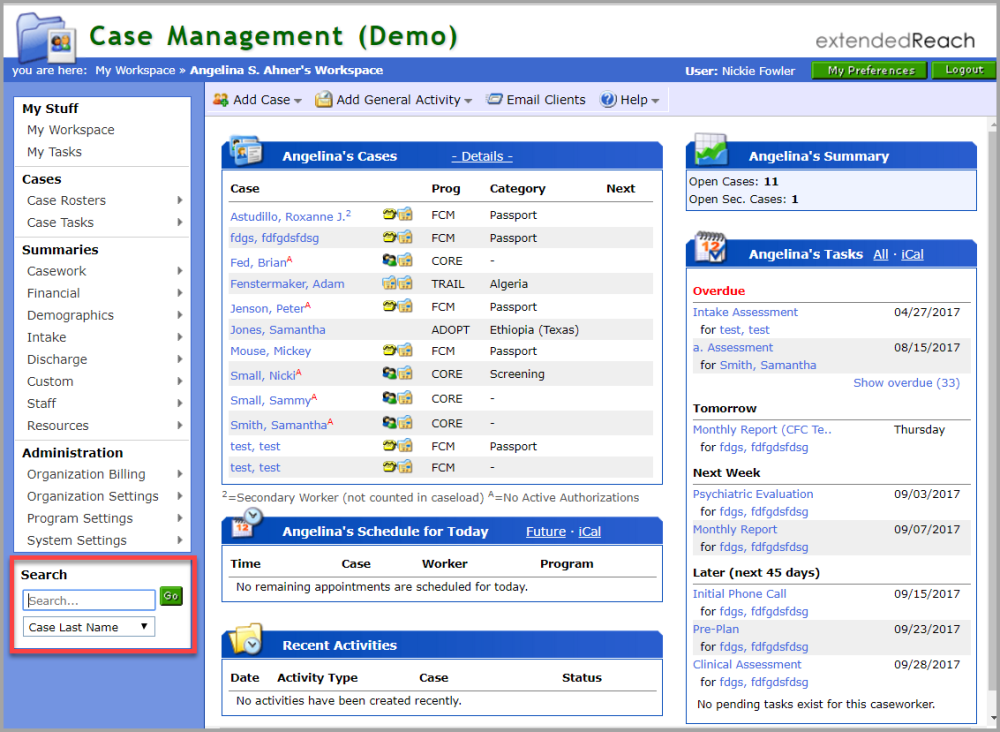The image size is (1000, 732).
Task: Expand the Program Settings submenu
Action: [180, 518]
